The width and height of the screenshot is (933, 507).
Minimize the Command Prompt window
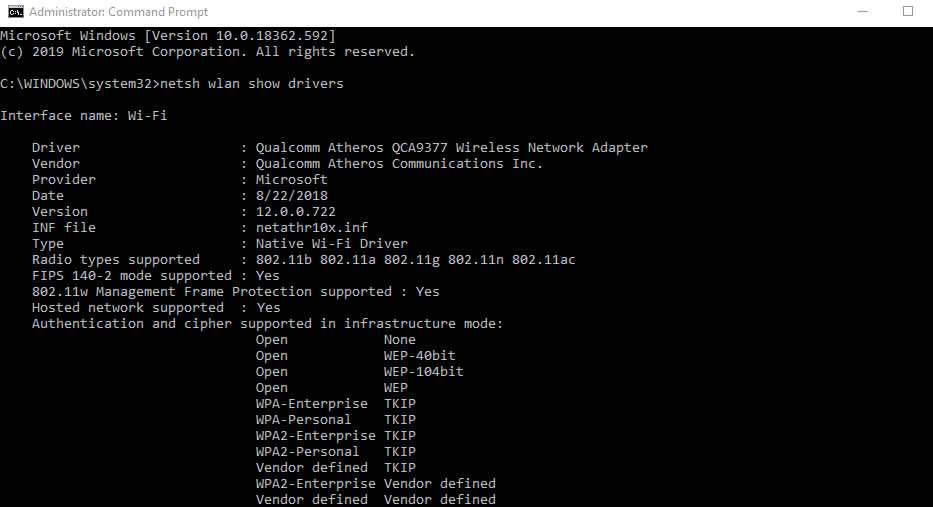(x=862, y=12)
